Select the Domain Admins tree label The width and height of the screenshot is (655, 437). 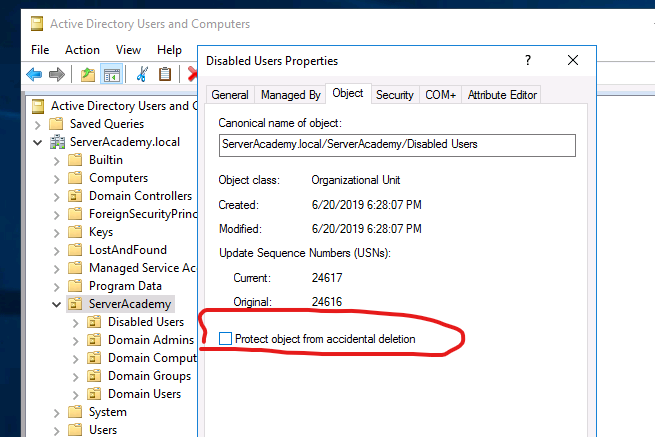point(151,340)
